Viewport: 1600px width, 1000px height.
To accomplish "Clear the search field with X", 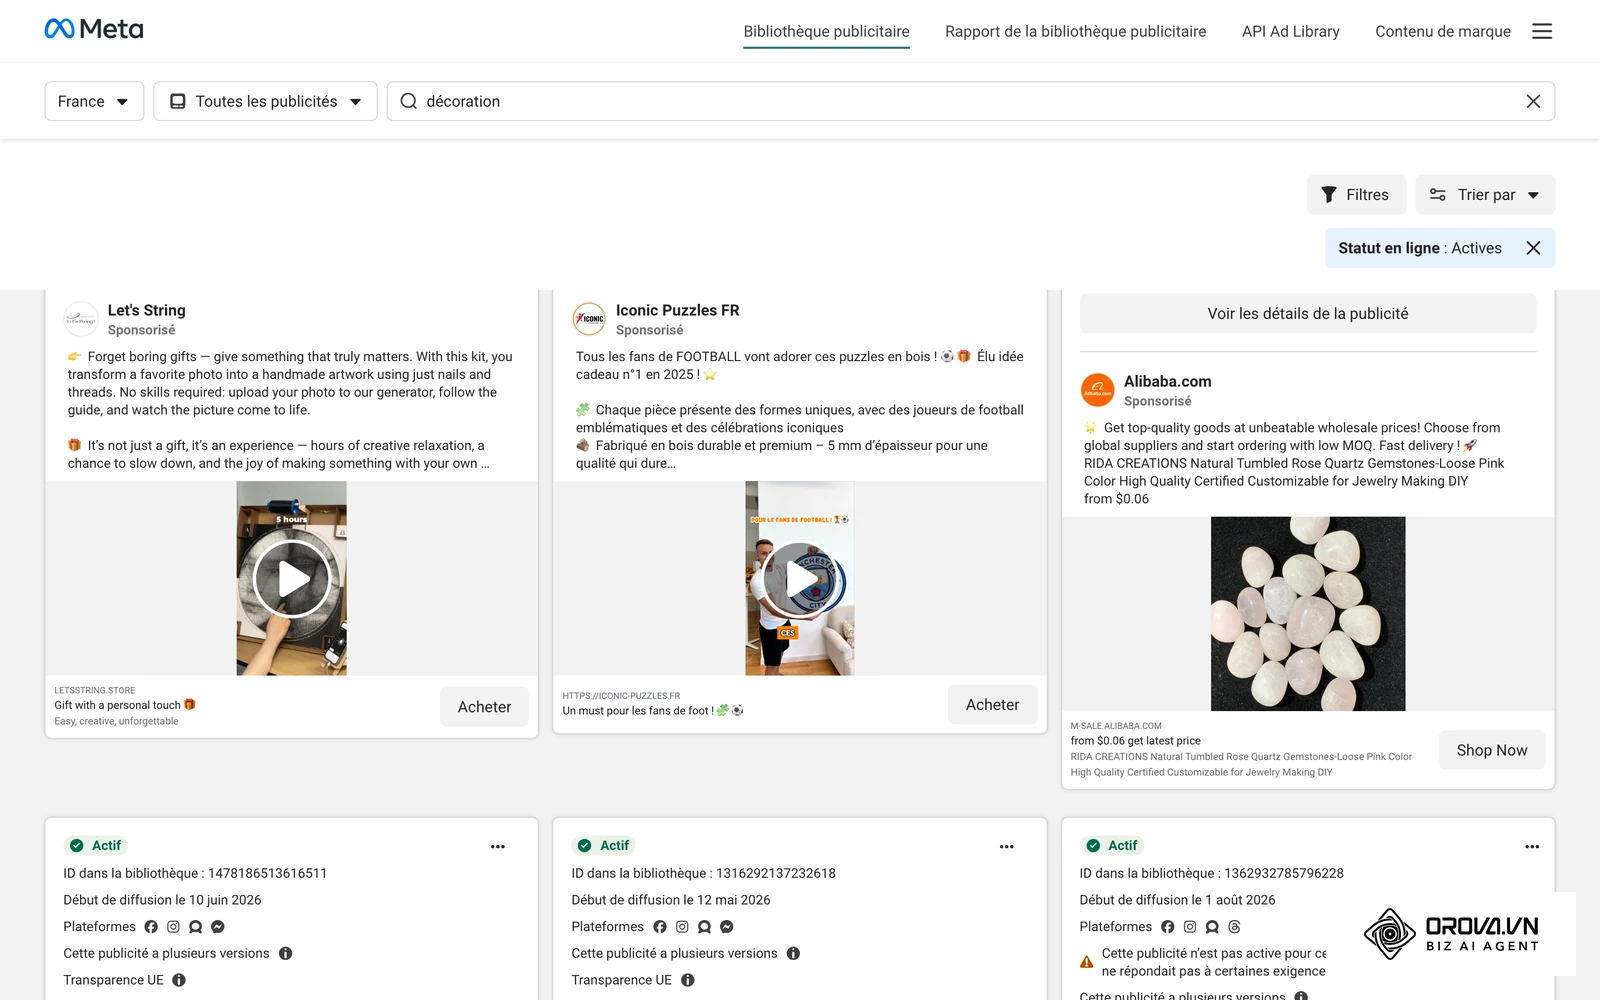I will pos(1533,101).
